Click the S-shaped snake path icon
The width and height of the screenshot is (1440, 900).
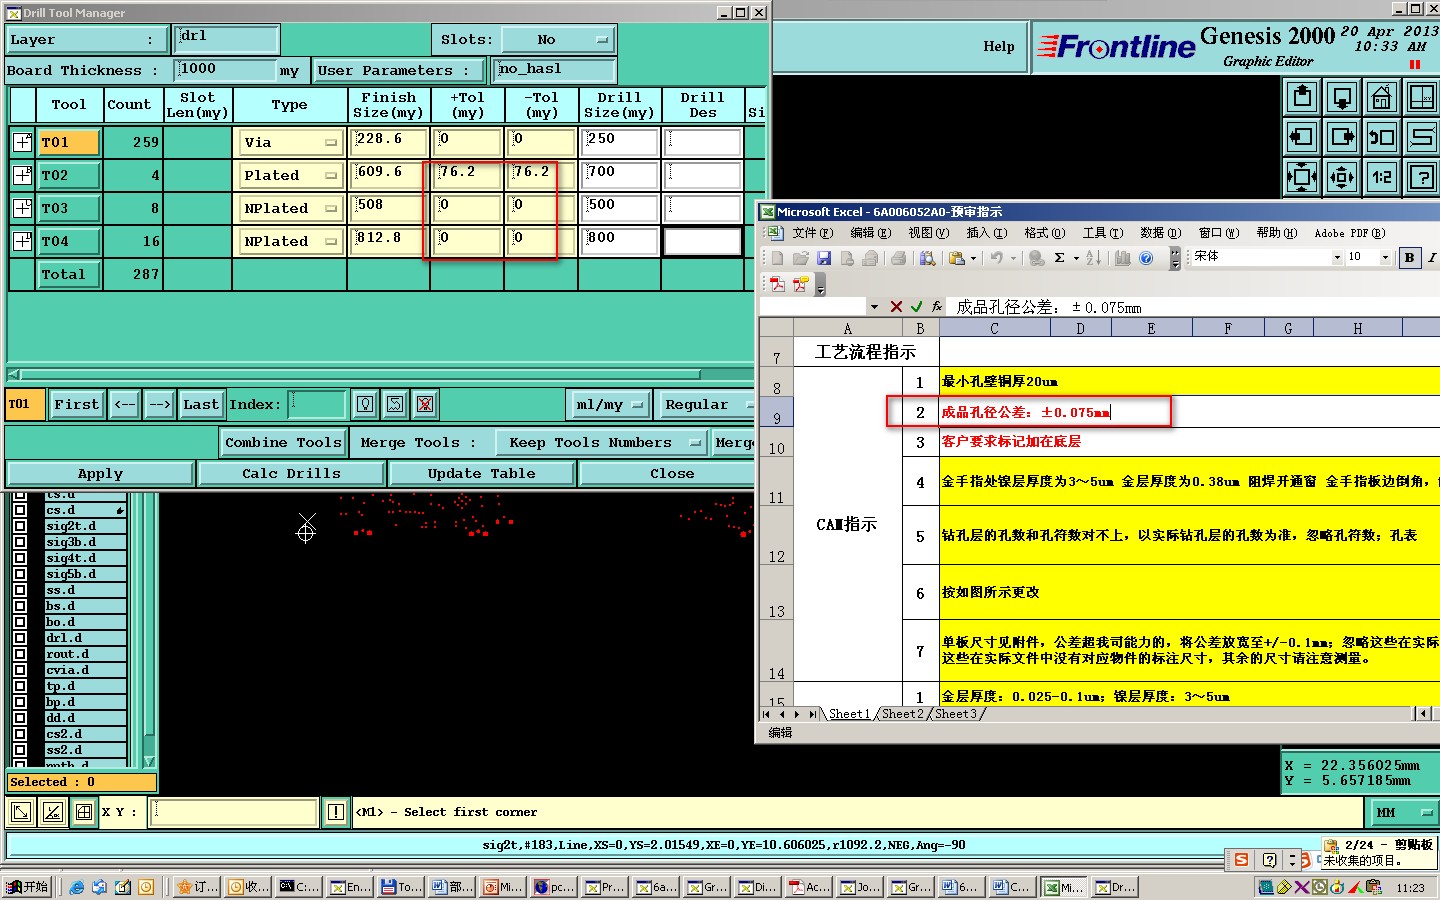pos(1421,137)
